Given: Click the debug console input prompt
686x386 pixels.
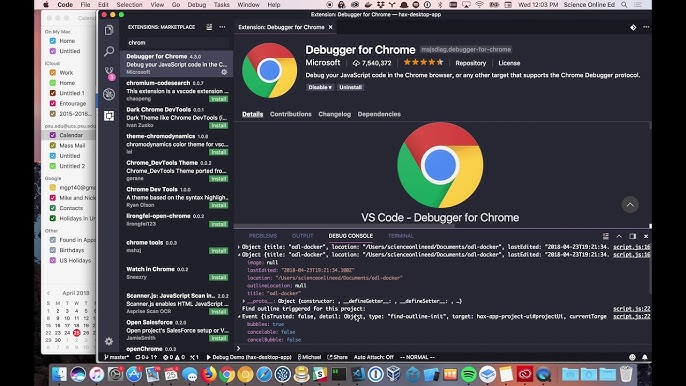Looking at the screenshot, I should pyautogui.click(x=442, y=348).
